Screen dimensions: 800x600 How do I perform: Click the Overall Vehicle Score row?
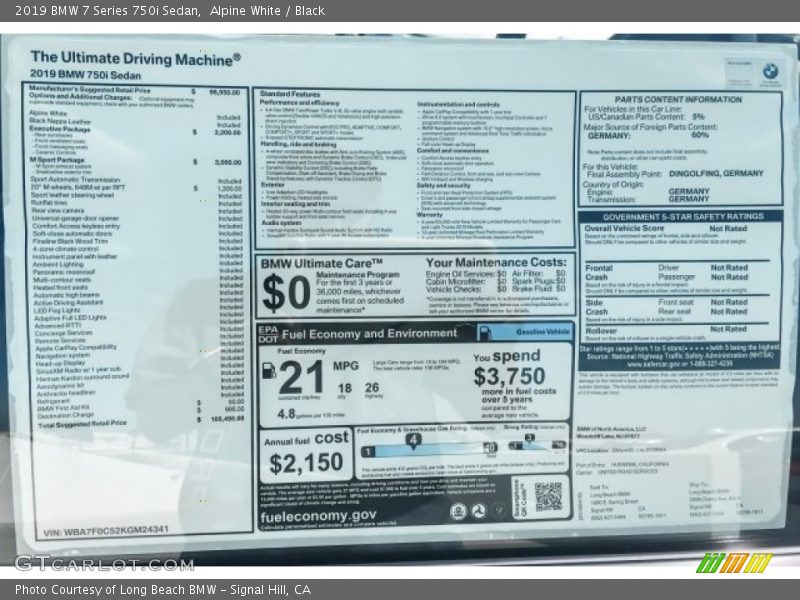point(666,229)
